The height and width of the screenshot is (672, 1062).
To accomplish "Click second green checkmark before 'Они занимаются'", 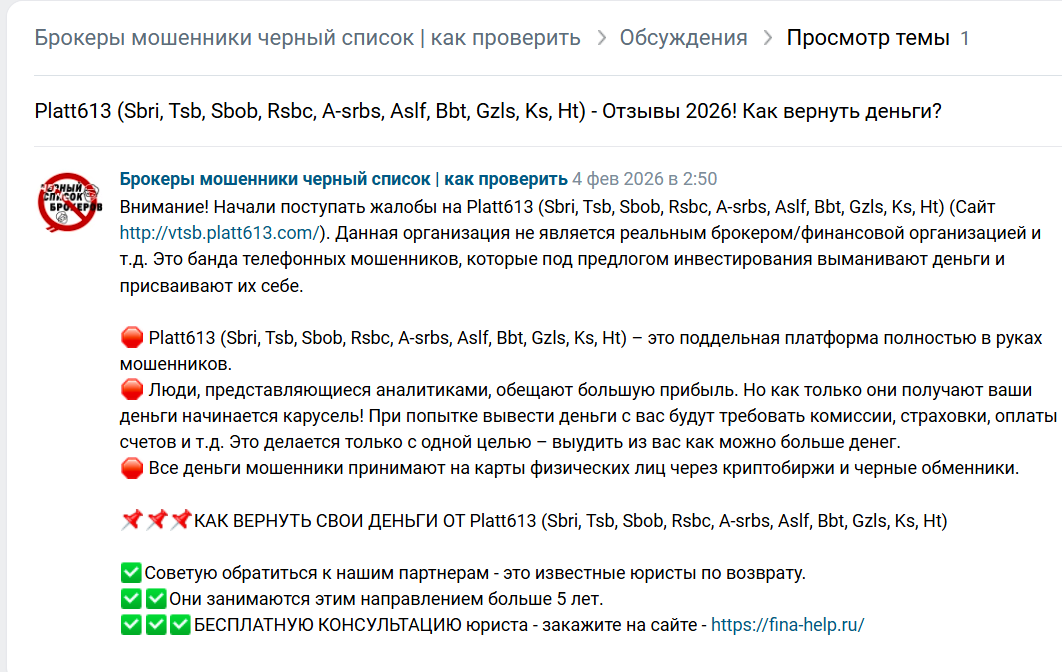I will click(156, 599).
